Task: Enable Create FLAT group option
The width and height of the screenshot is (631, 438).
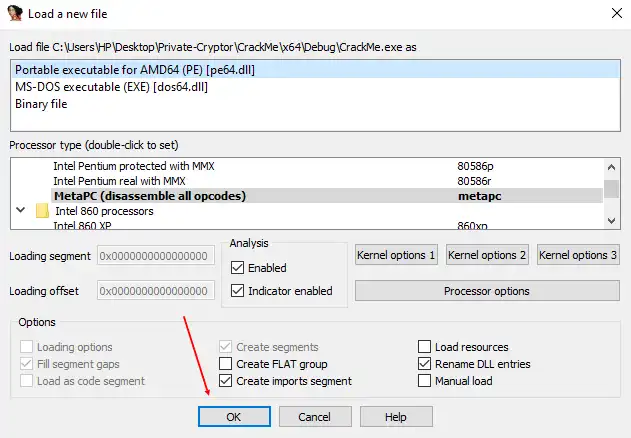Action: pyautogui.click(x=225, y=364)
